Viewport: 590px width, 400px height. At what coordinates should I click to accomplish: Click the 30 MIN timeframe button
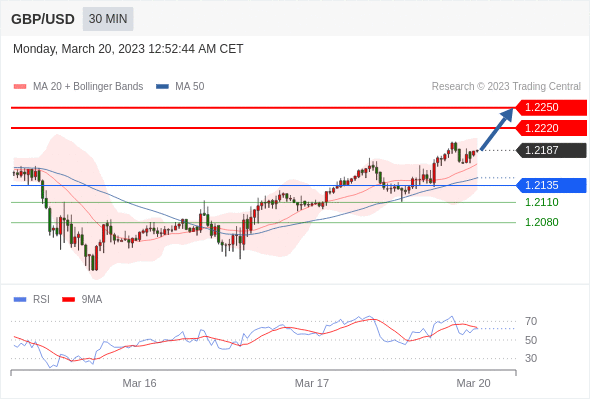pyautogui.click(x=108, y=19)
